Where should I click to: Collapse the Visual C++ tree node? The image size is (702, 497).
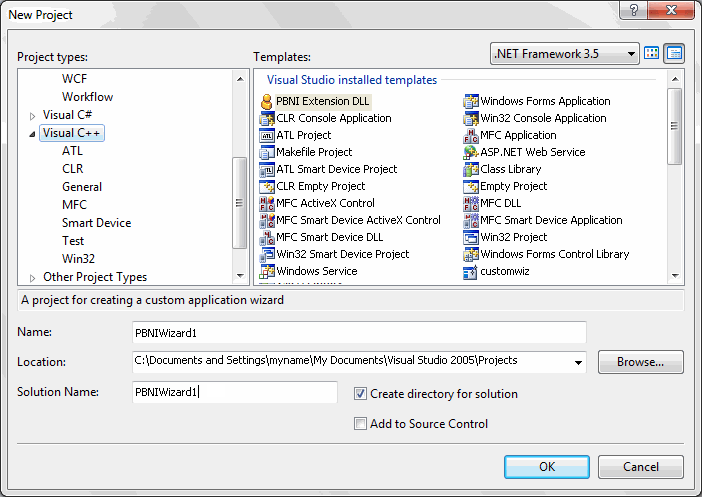[x=33, y=134]
